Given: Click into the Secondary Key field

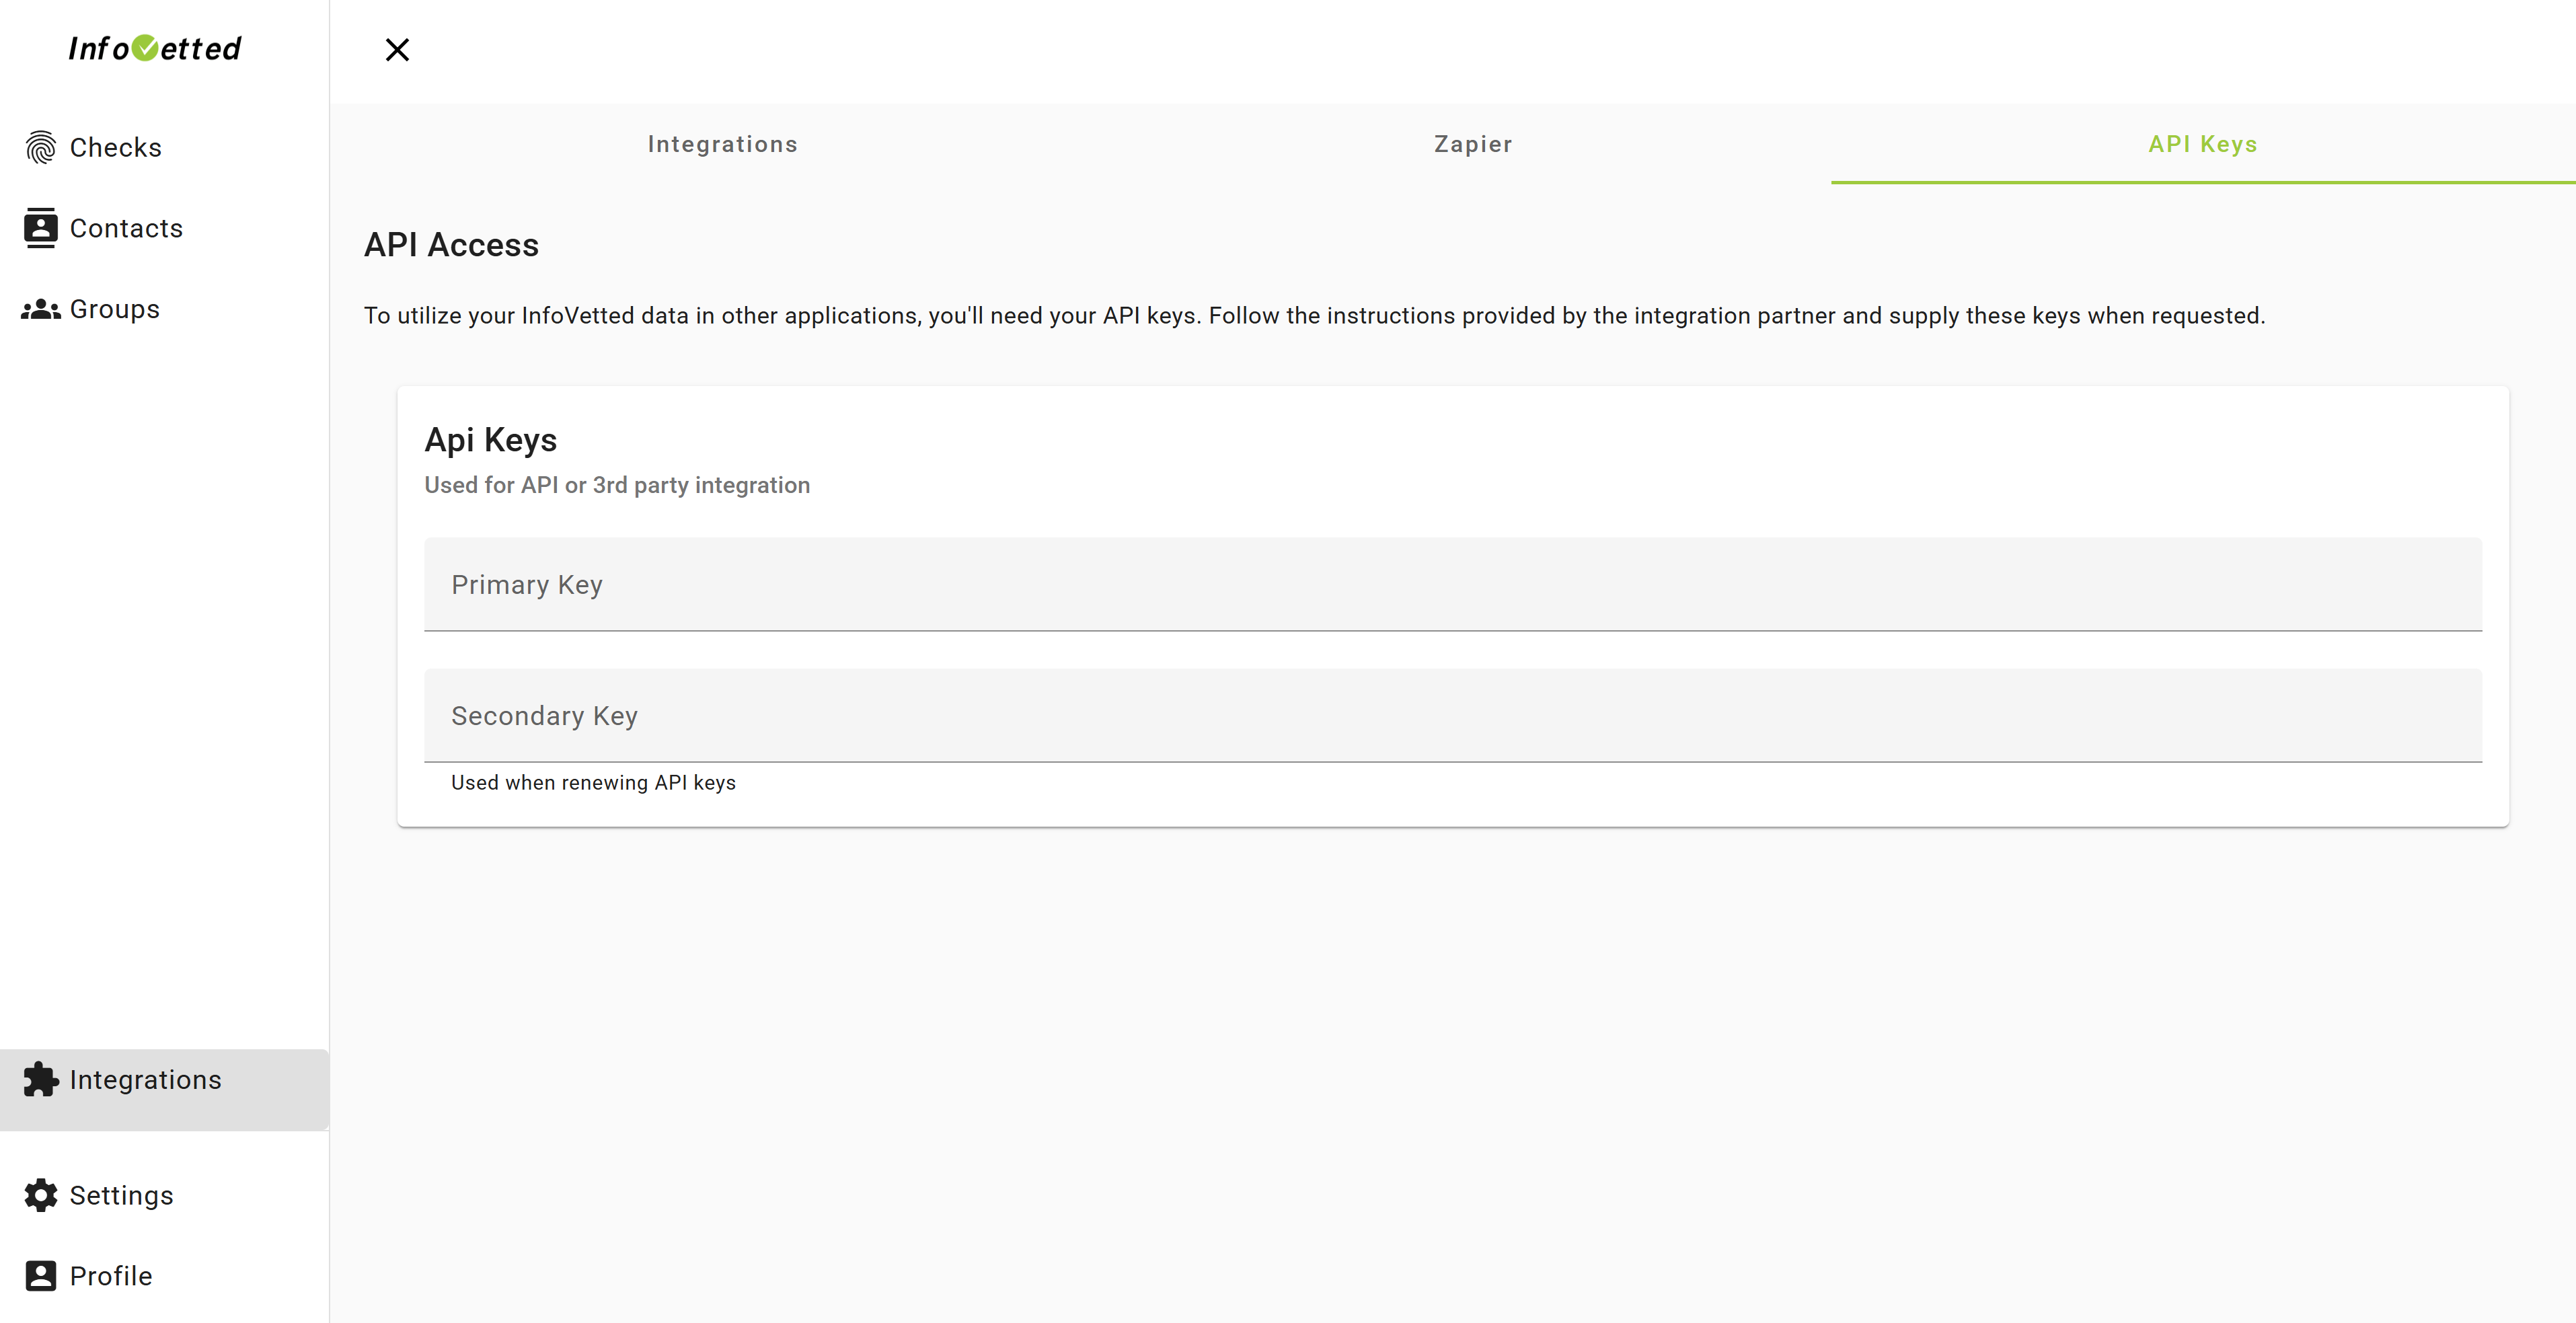Looking at the screenshot, I should point(1452,716).
